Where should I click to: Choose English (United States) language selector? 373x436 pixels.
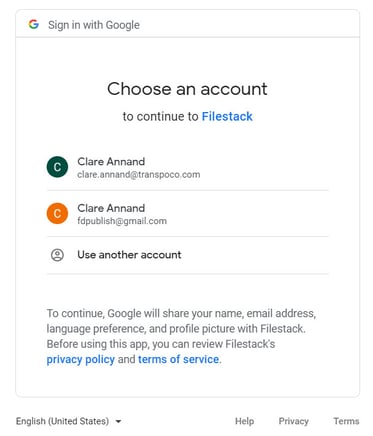(69, 421)
